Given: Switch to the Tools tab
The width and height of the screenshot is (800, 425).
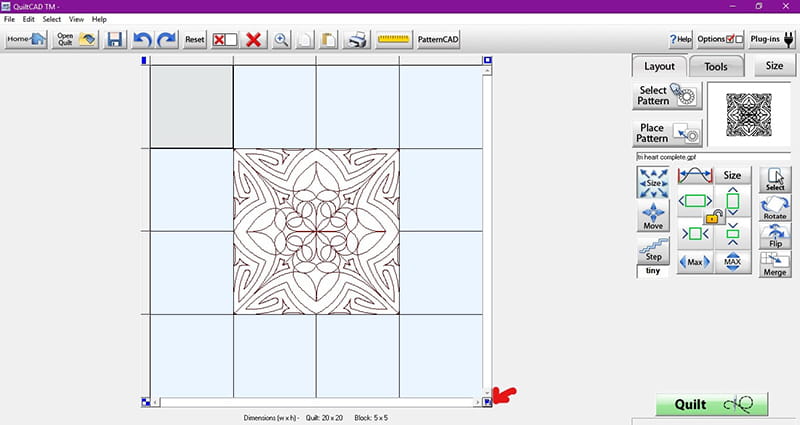Looking at the screenshot, I should click(715, 66).
